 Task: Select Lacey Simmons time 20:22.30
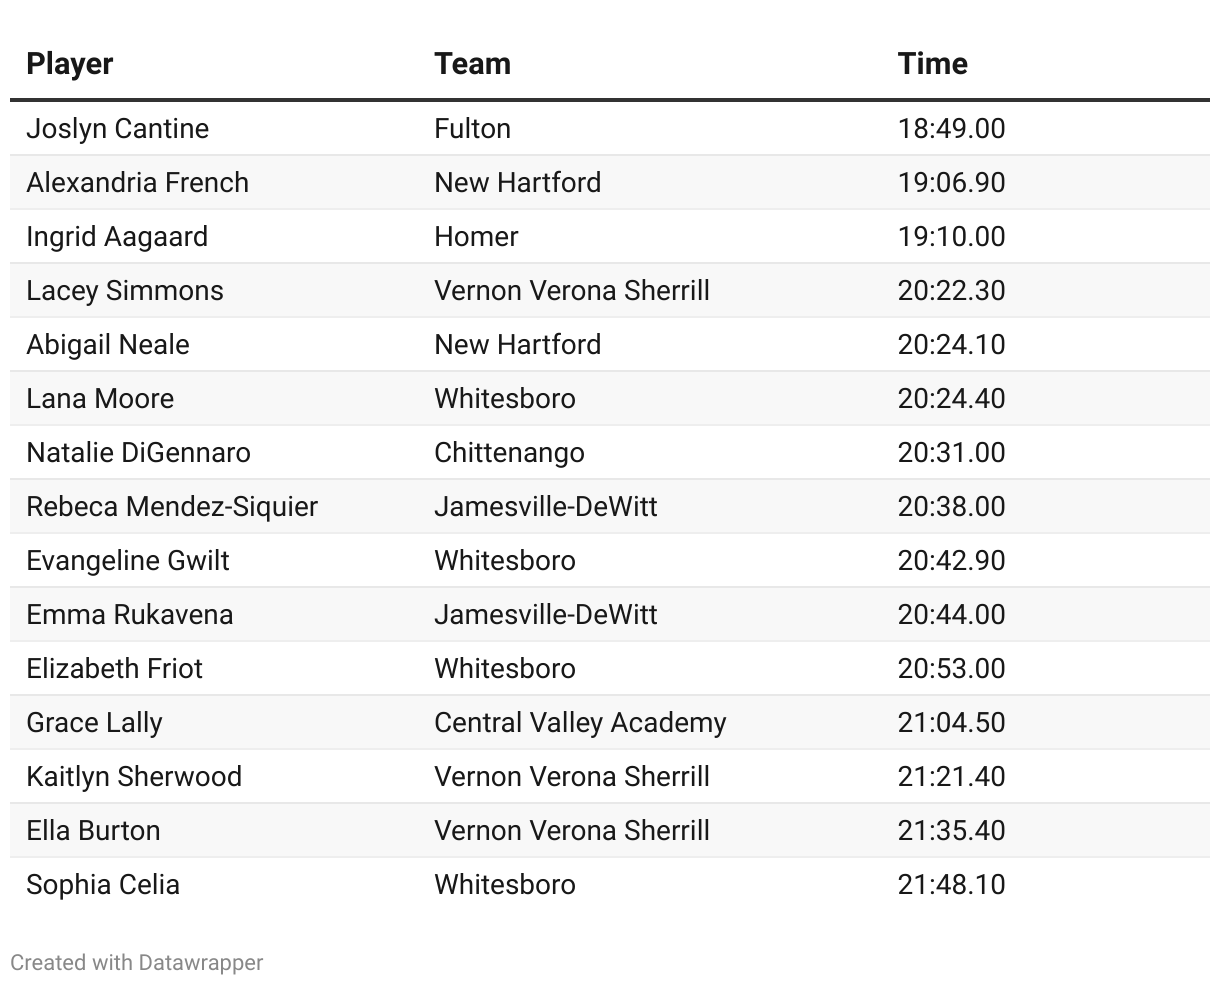pyautogui.click(x=951, y=291)
